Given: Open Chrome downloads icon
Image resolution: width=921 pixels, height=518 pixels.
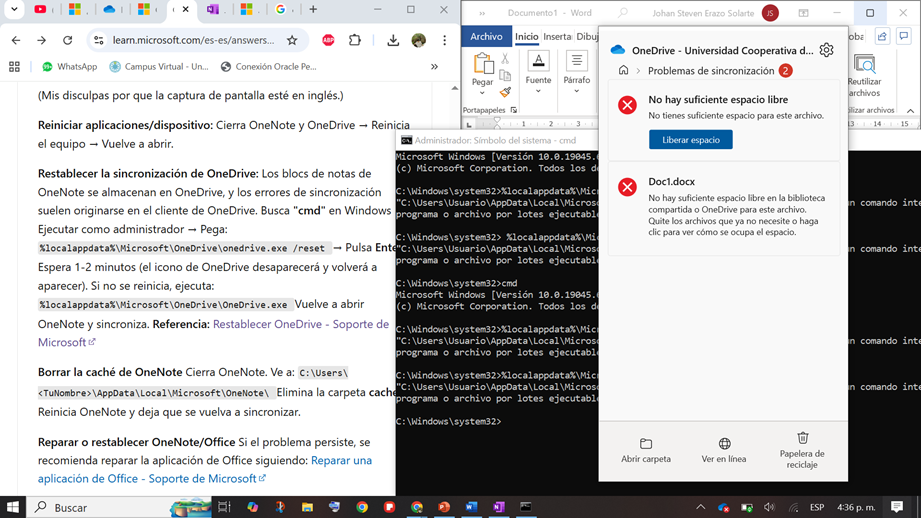Looking at the screenshot, I should coord(393,40).
